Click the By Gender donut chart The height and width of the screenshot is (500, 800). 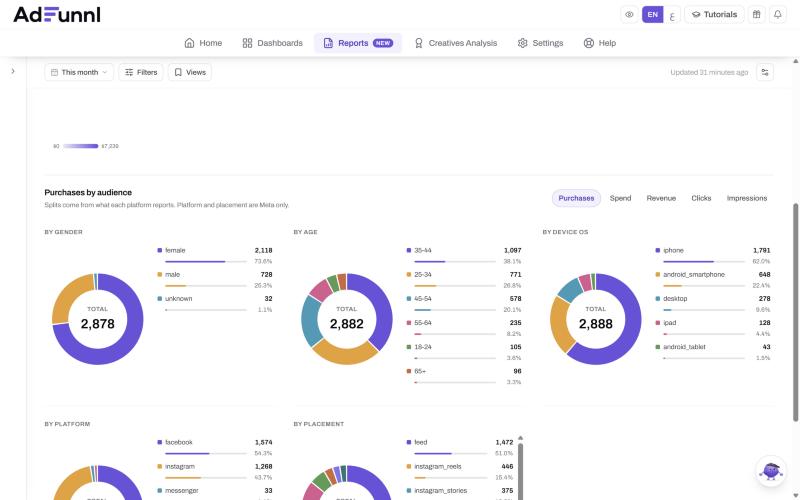pos(97,319)
